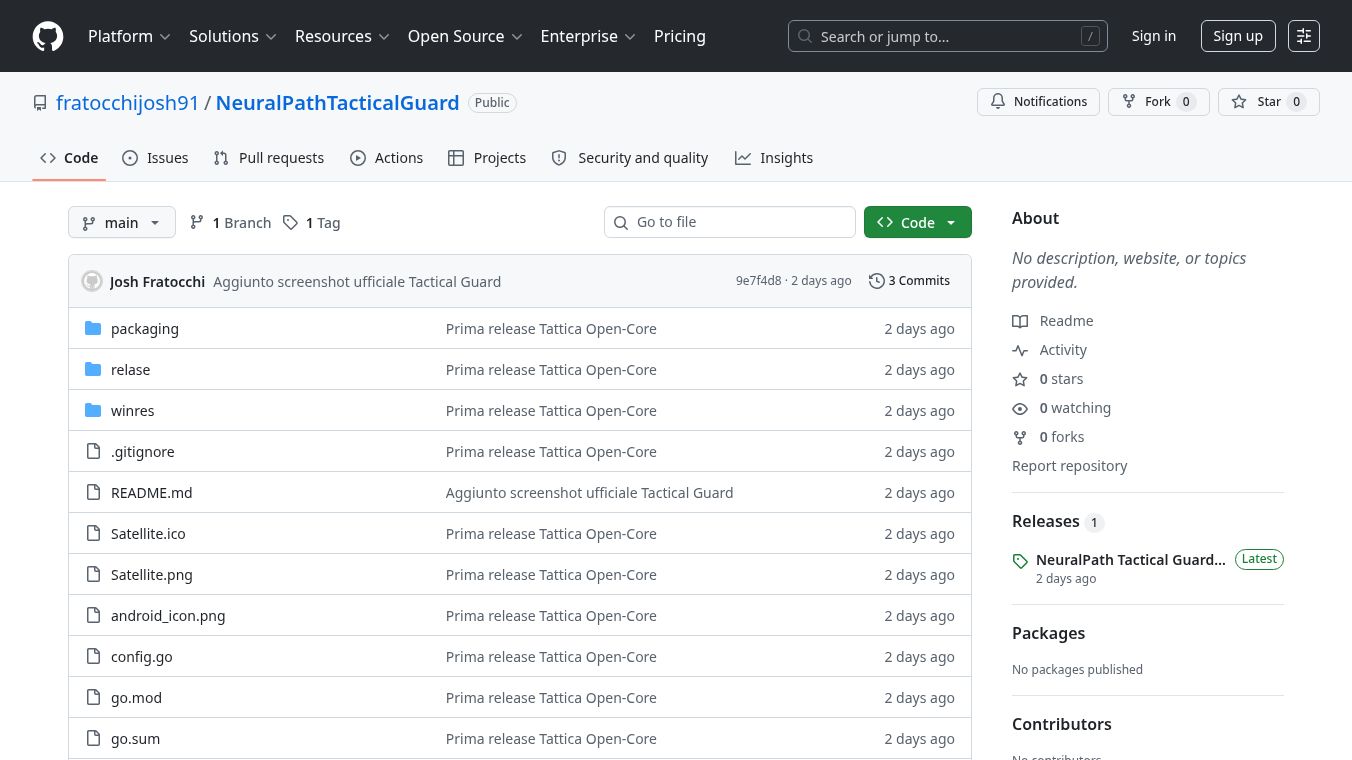Click the Fork repository icon
Screen dimensions: 1352x760
point(1129,102)
